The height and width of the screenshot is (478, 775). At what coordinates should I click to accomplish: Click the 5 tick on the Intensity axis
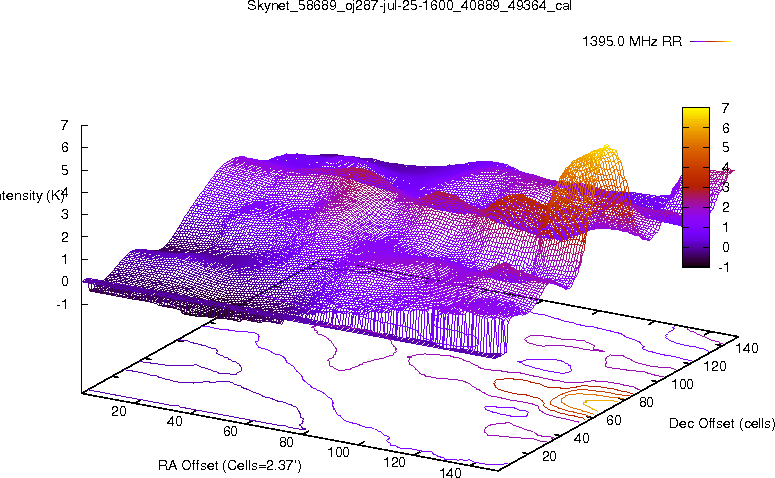[64, 170]
